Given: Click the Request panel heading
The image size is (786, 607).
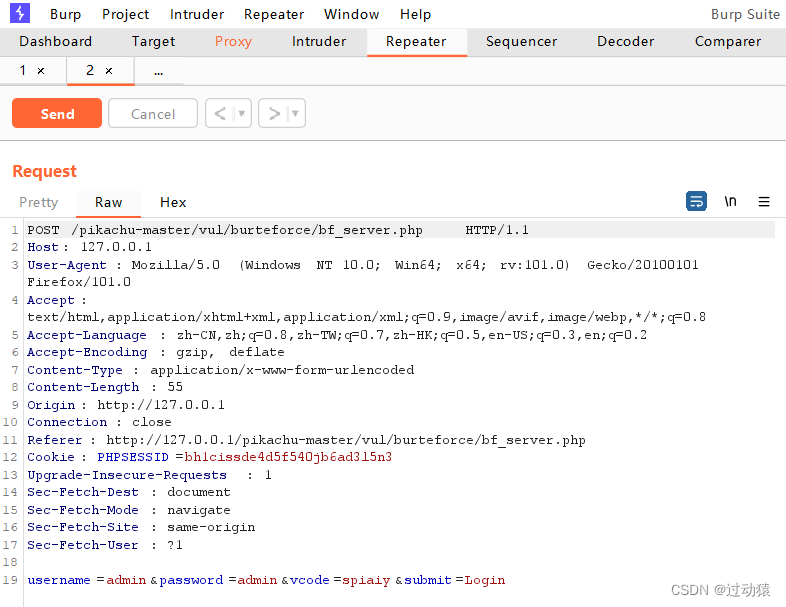Looking at the screenshot, I should pos(45,171).
